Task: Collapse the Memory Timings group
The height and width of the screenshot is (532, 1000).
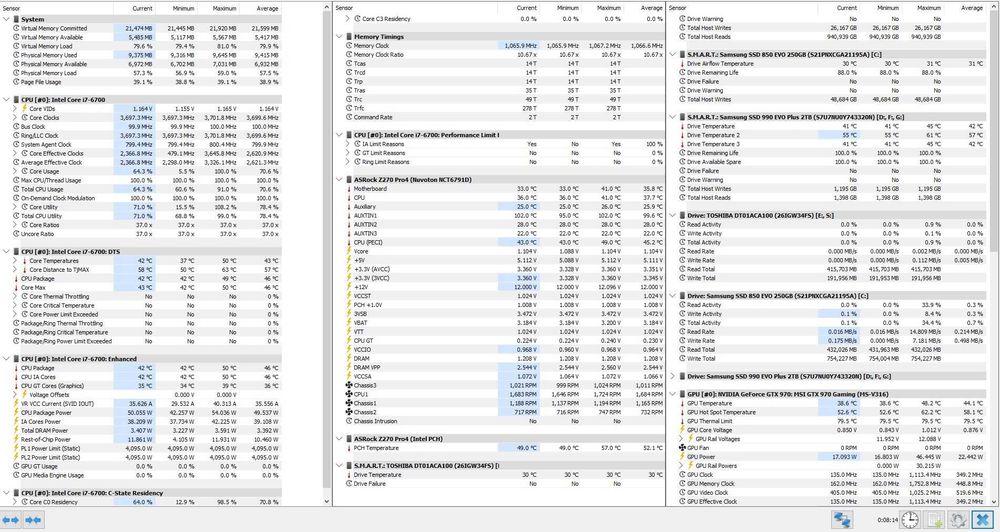Action: click(340, 37)
